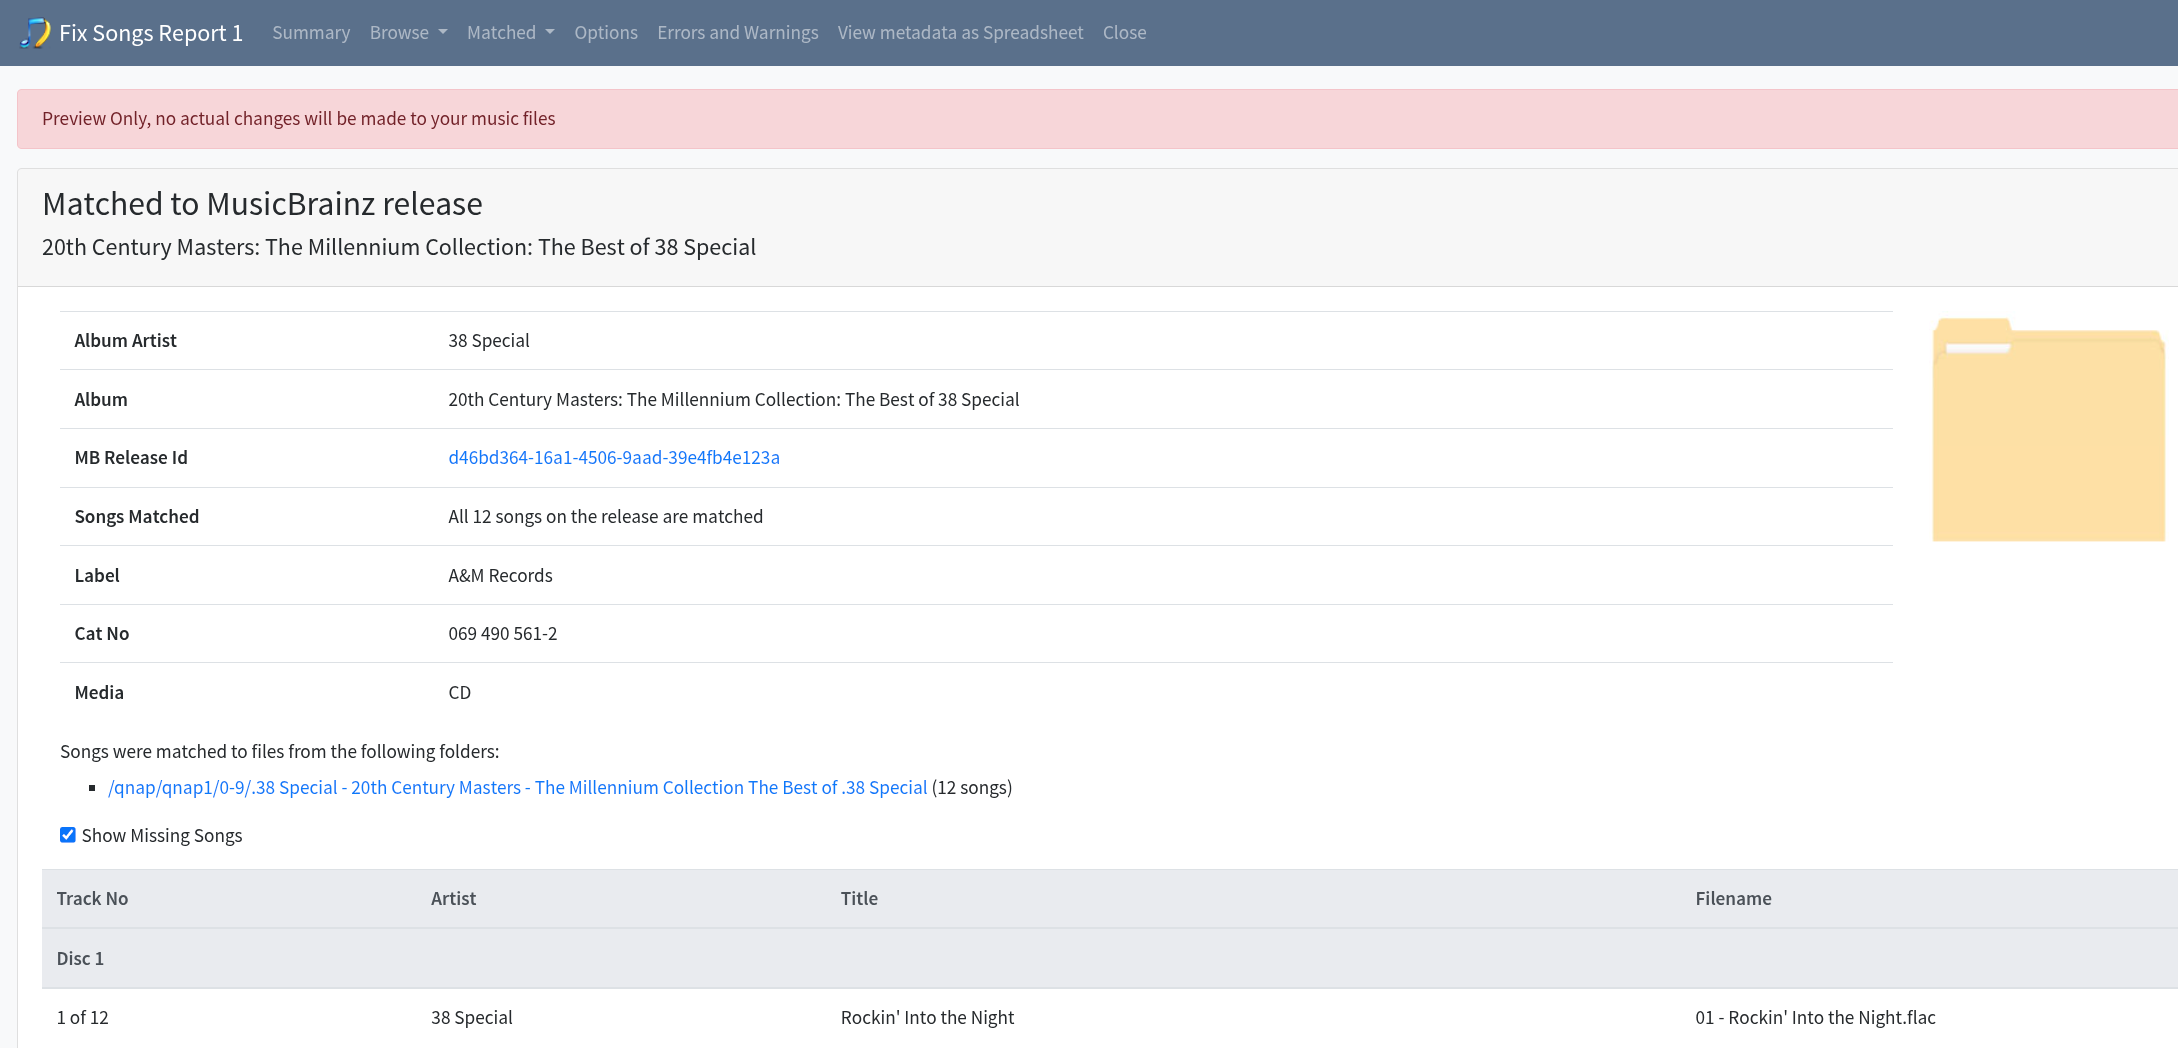This screenshot has height=1048, width=2178.
Task: Click the Fix Songs Report 1 title
Action: coord(151,33)
